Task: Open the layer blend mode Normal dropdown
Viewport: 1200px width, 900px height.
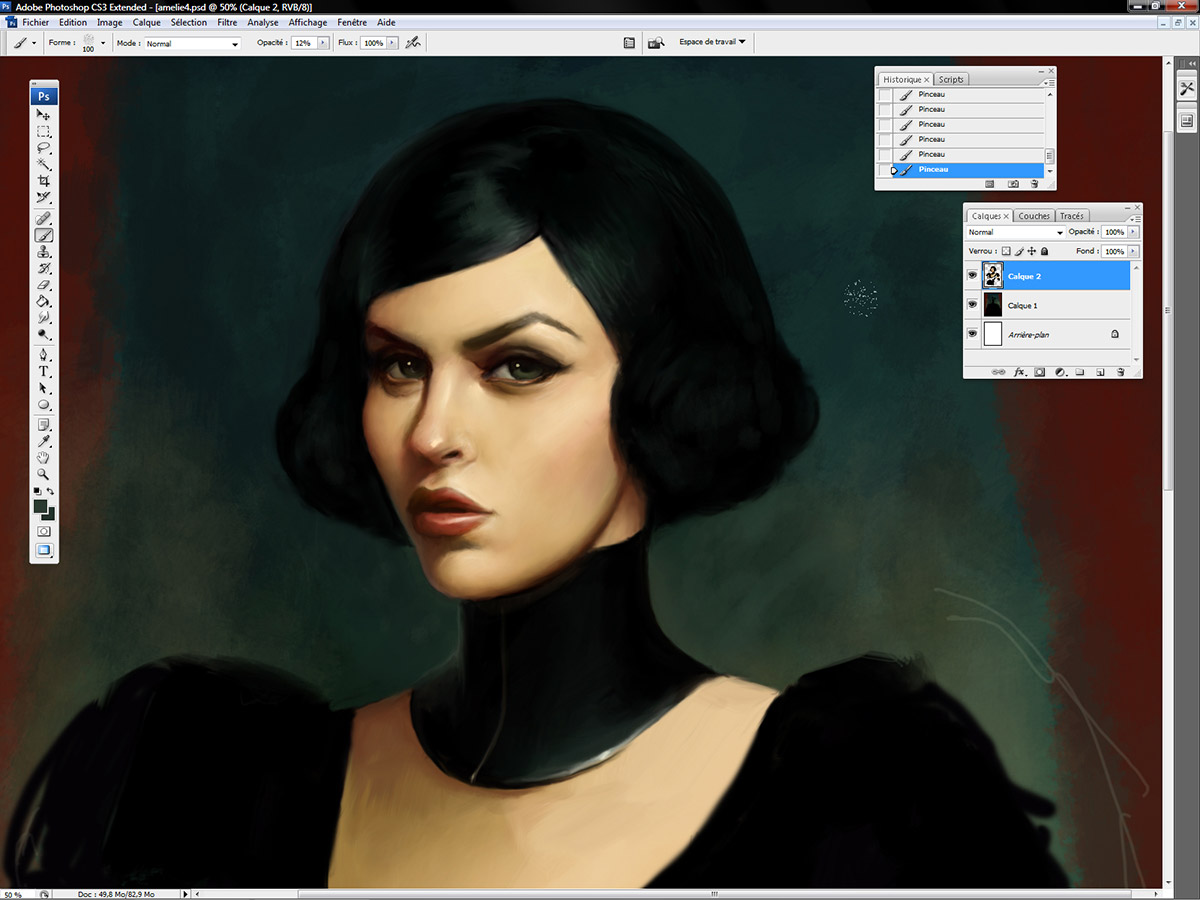Action: [1014, 232]
